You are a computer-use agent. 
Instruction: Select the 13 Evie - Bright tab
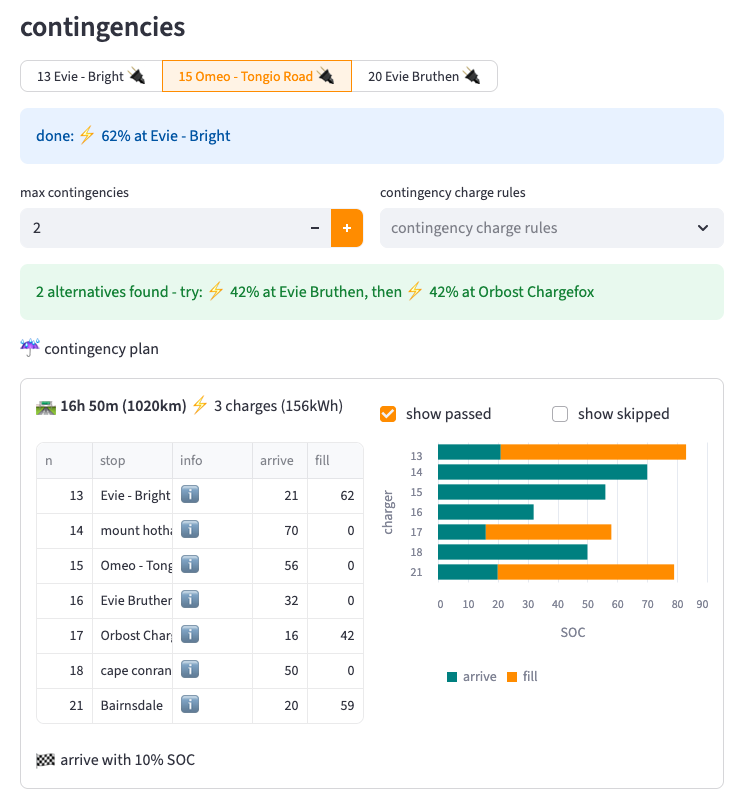pyautogui.click(x=91, y=76)
